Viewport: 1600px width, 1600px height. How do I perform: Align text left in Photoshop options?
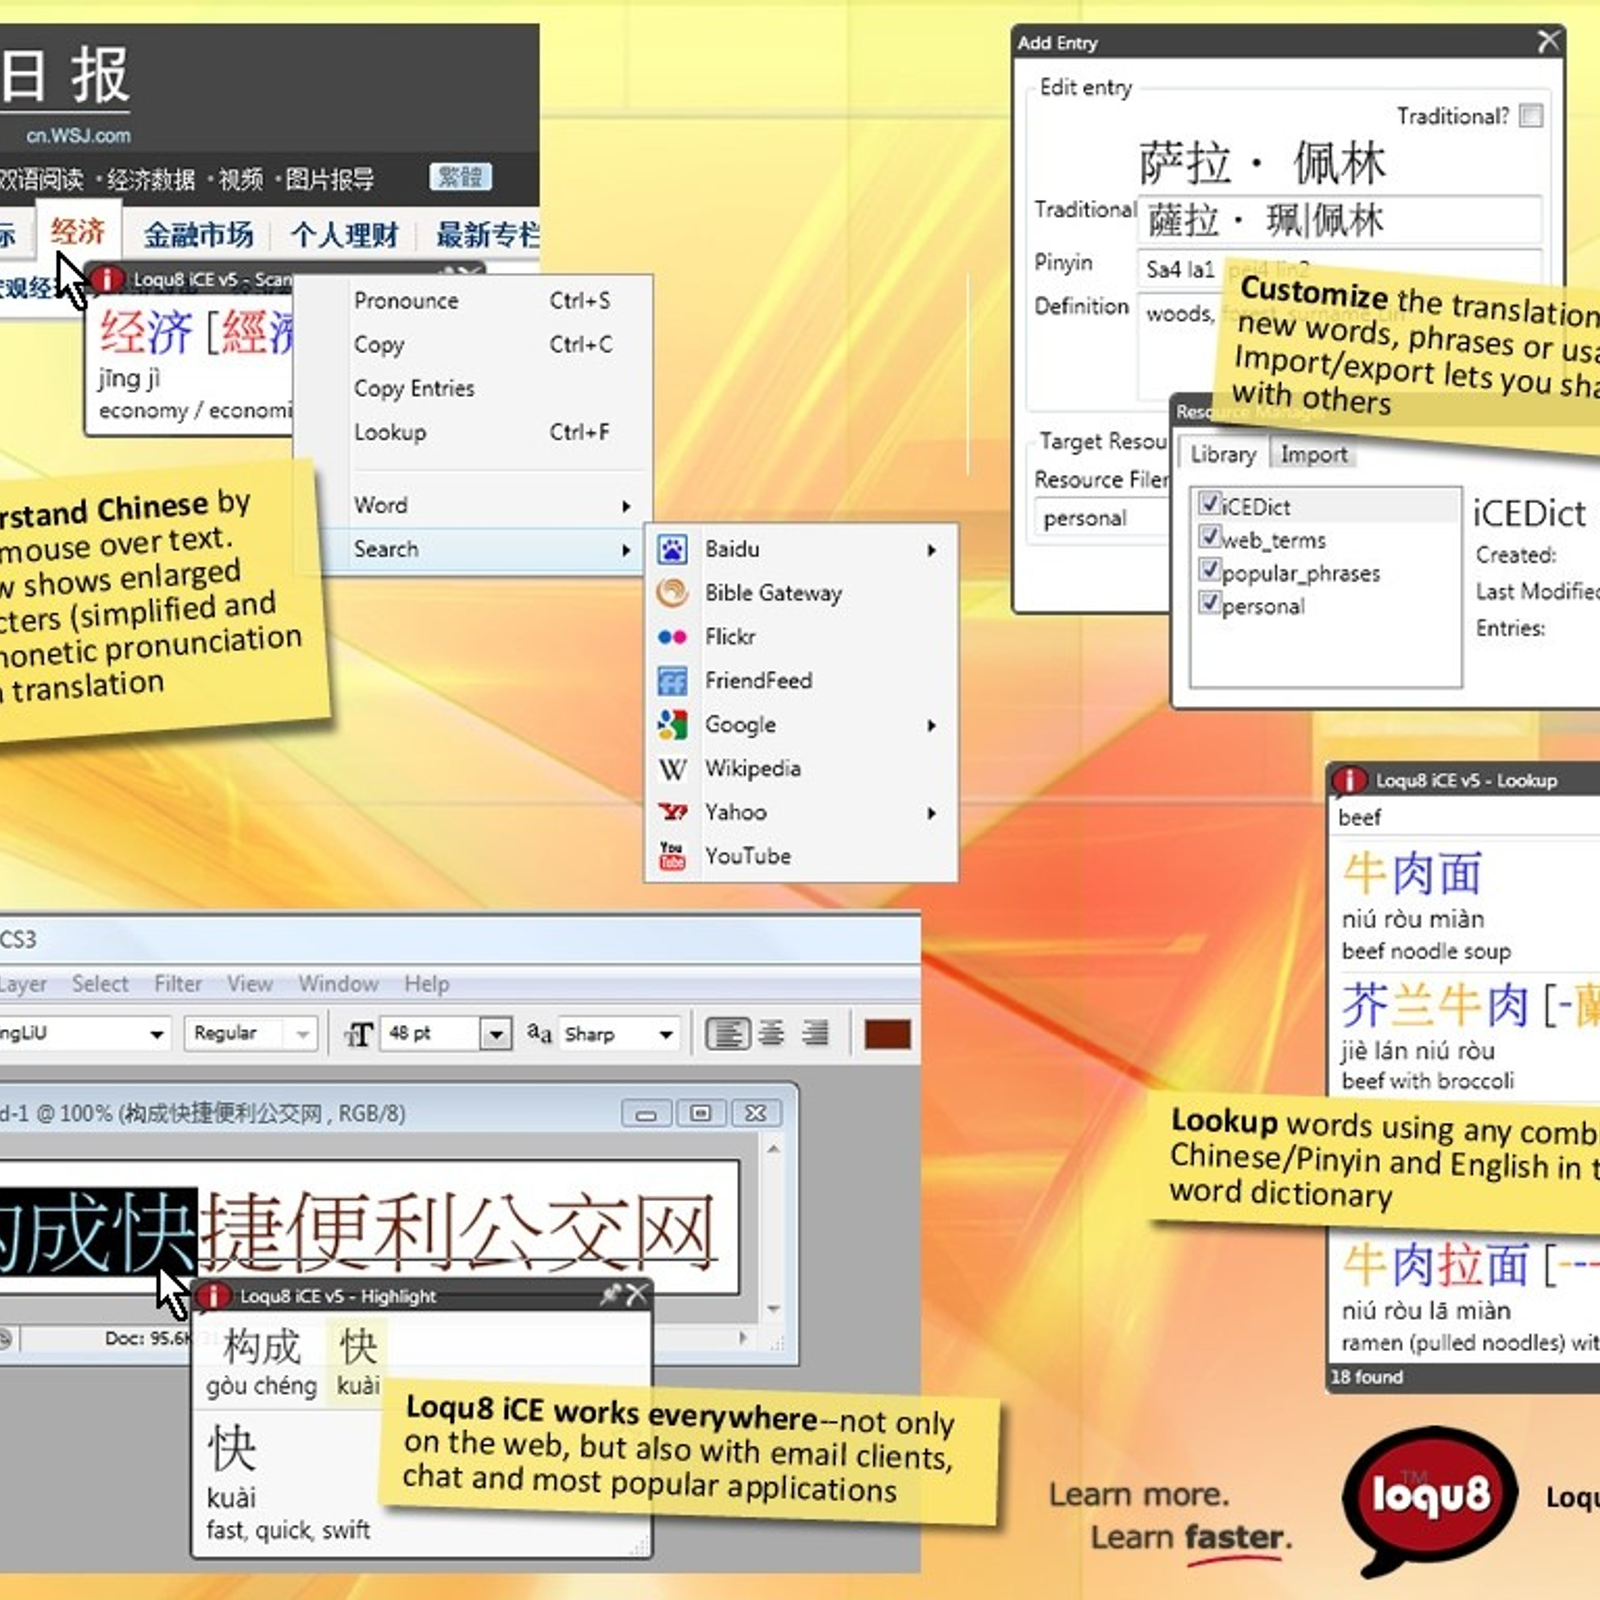pyautogui.click(x=727, y=1033)
